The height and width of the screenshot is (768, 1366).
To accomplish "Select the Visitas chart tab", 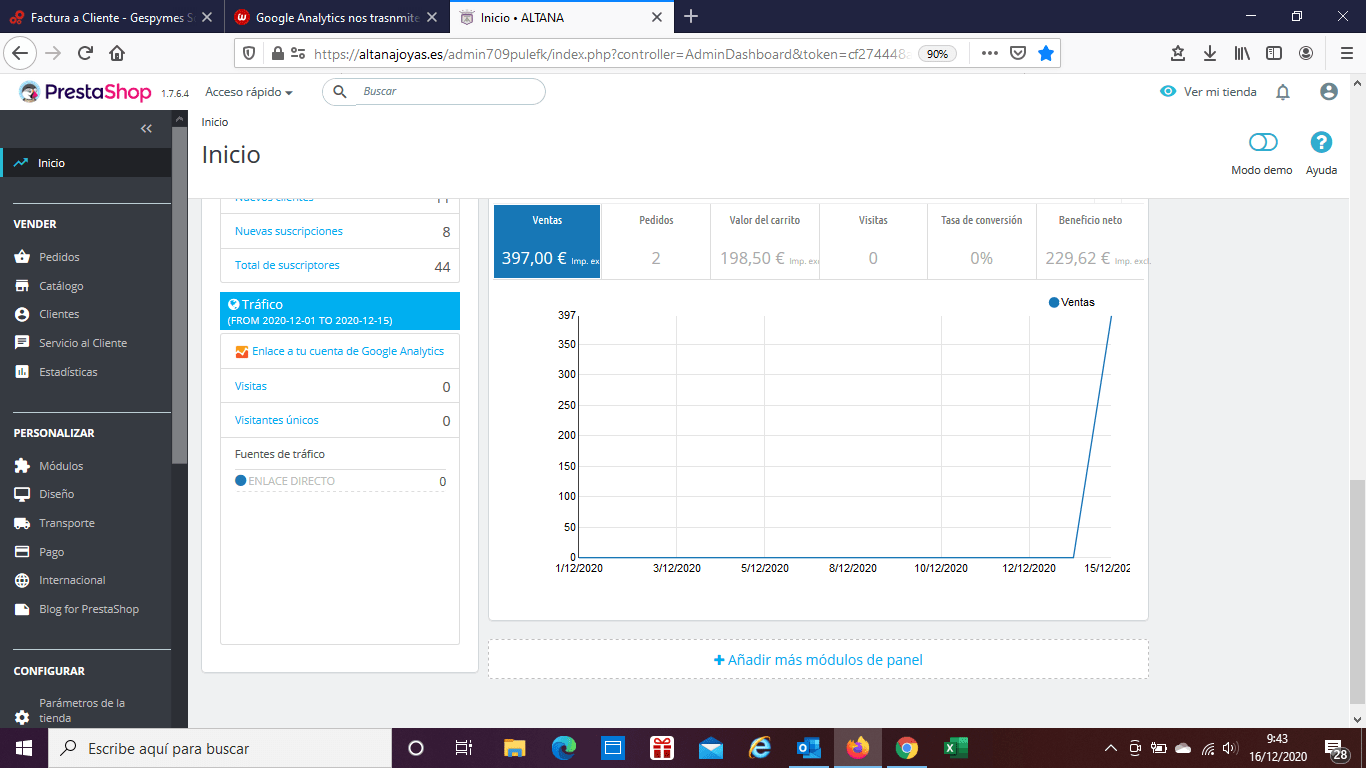I will (x=873, y=241).
